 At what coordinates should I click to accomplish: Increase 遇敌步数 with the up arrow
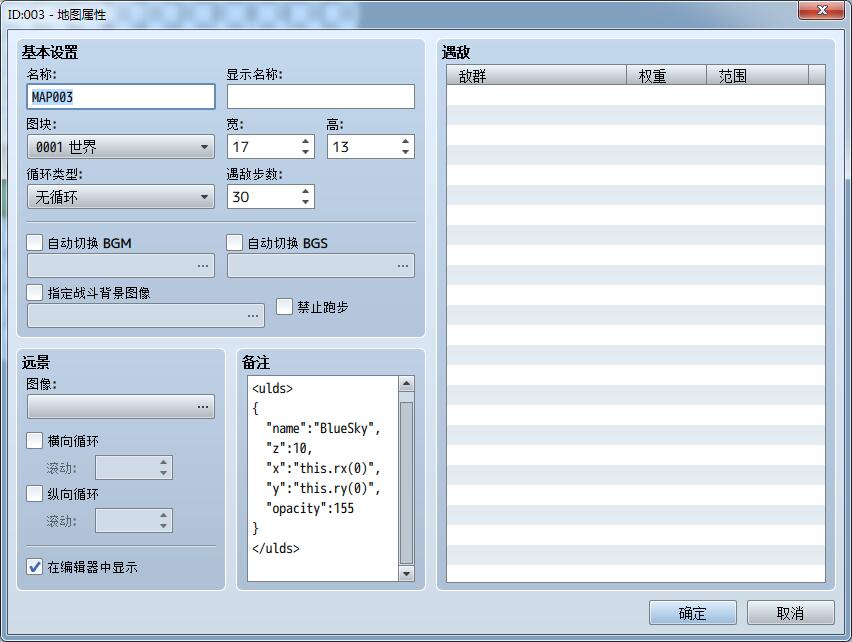tap(305, 191)
